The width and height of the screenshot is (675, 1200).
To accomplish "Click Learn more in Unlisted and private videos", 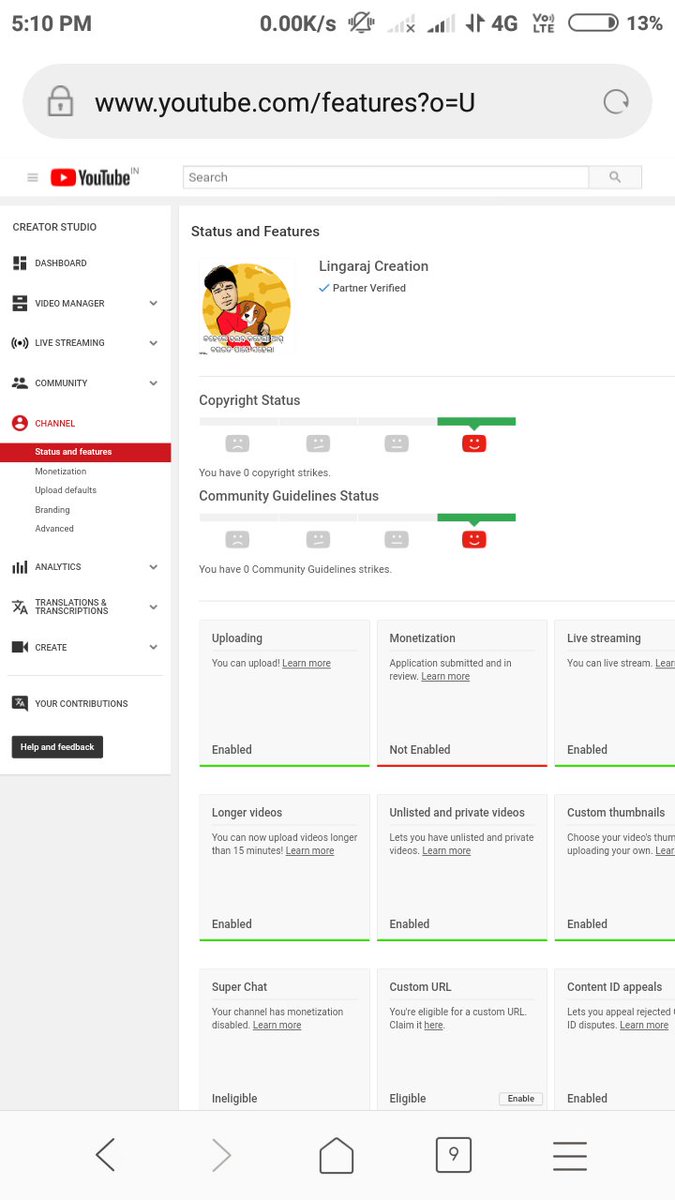I will 446,851.
